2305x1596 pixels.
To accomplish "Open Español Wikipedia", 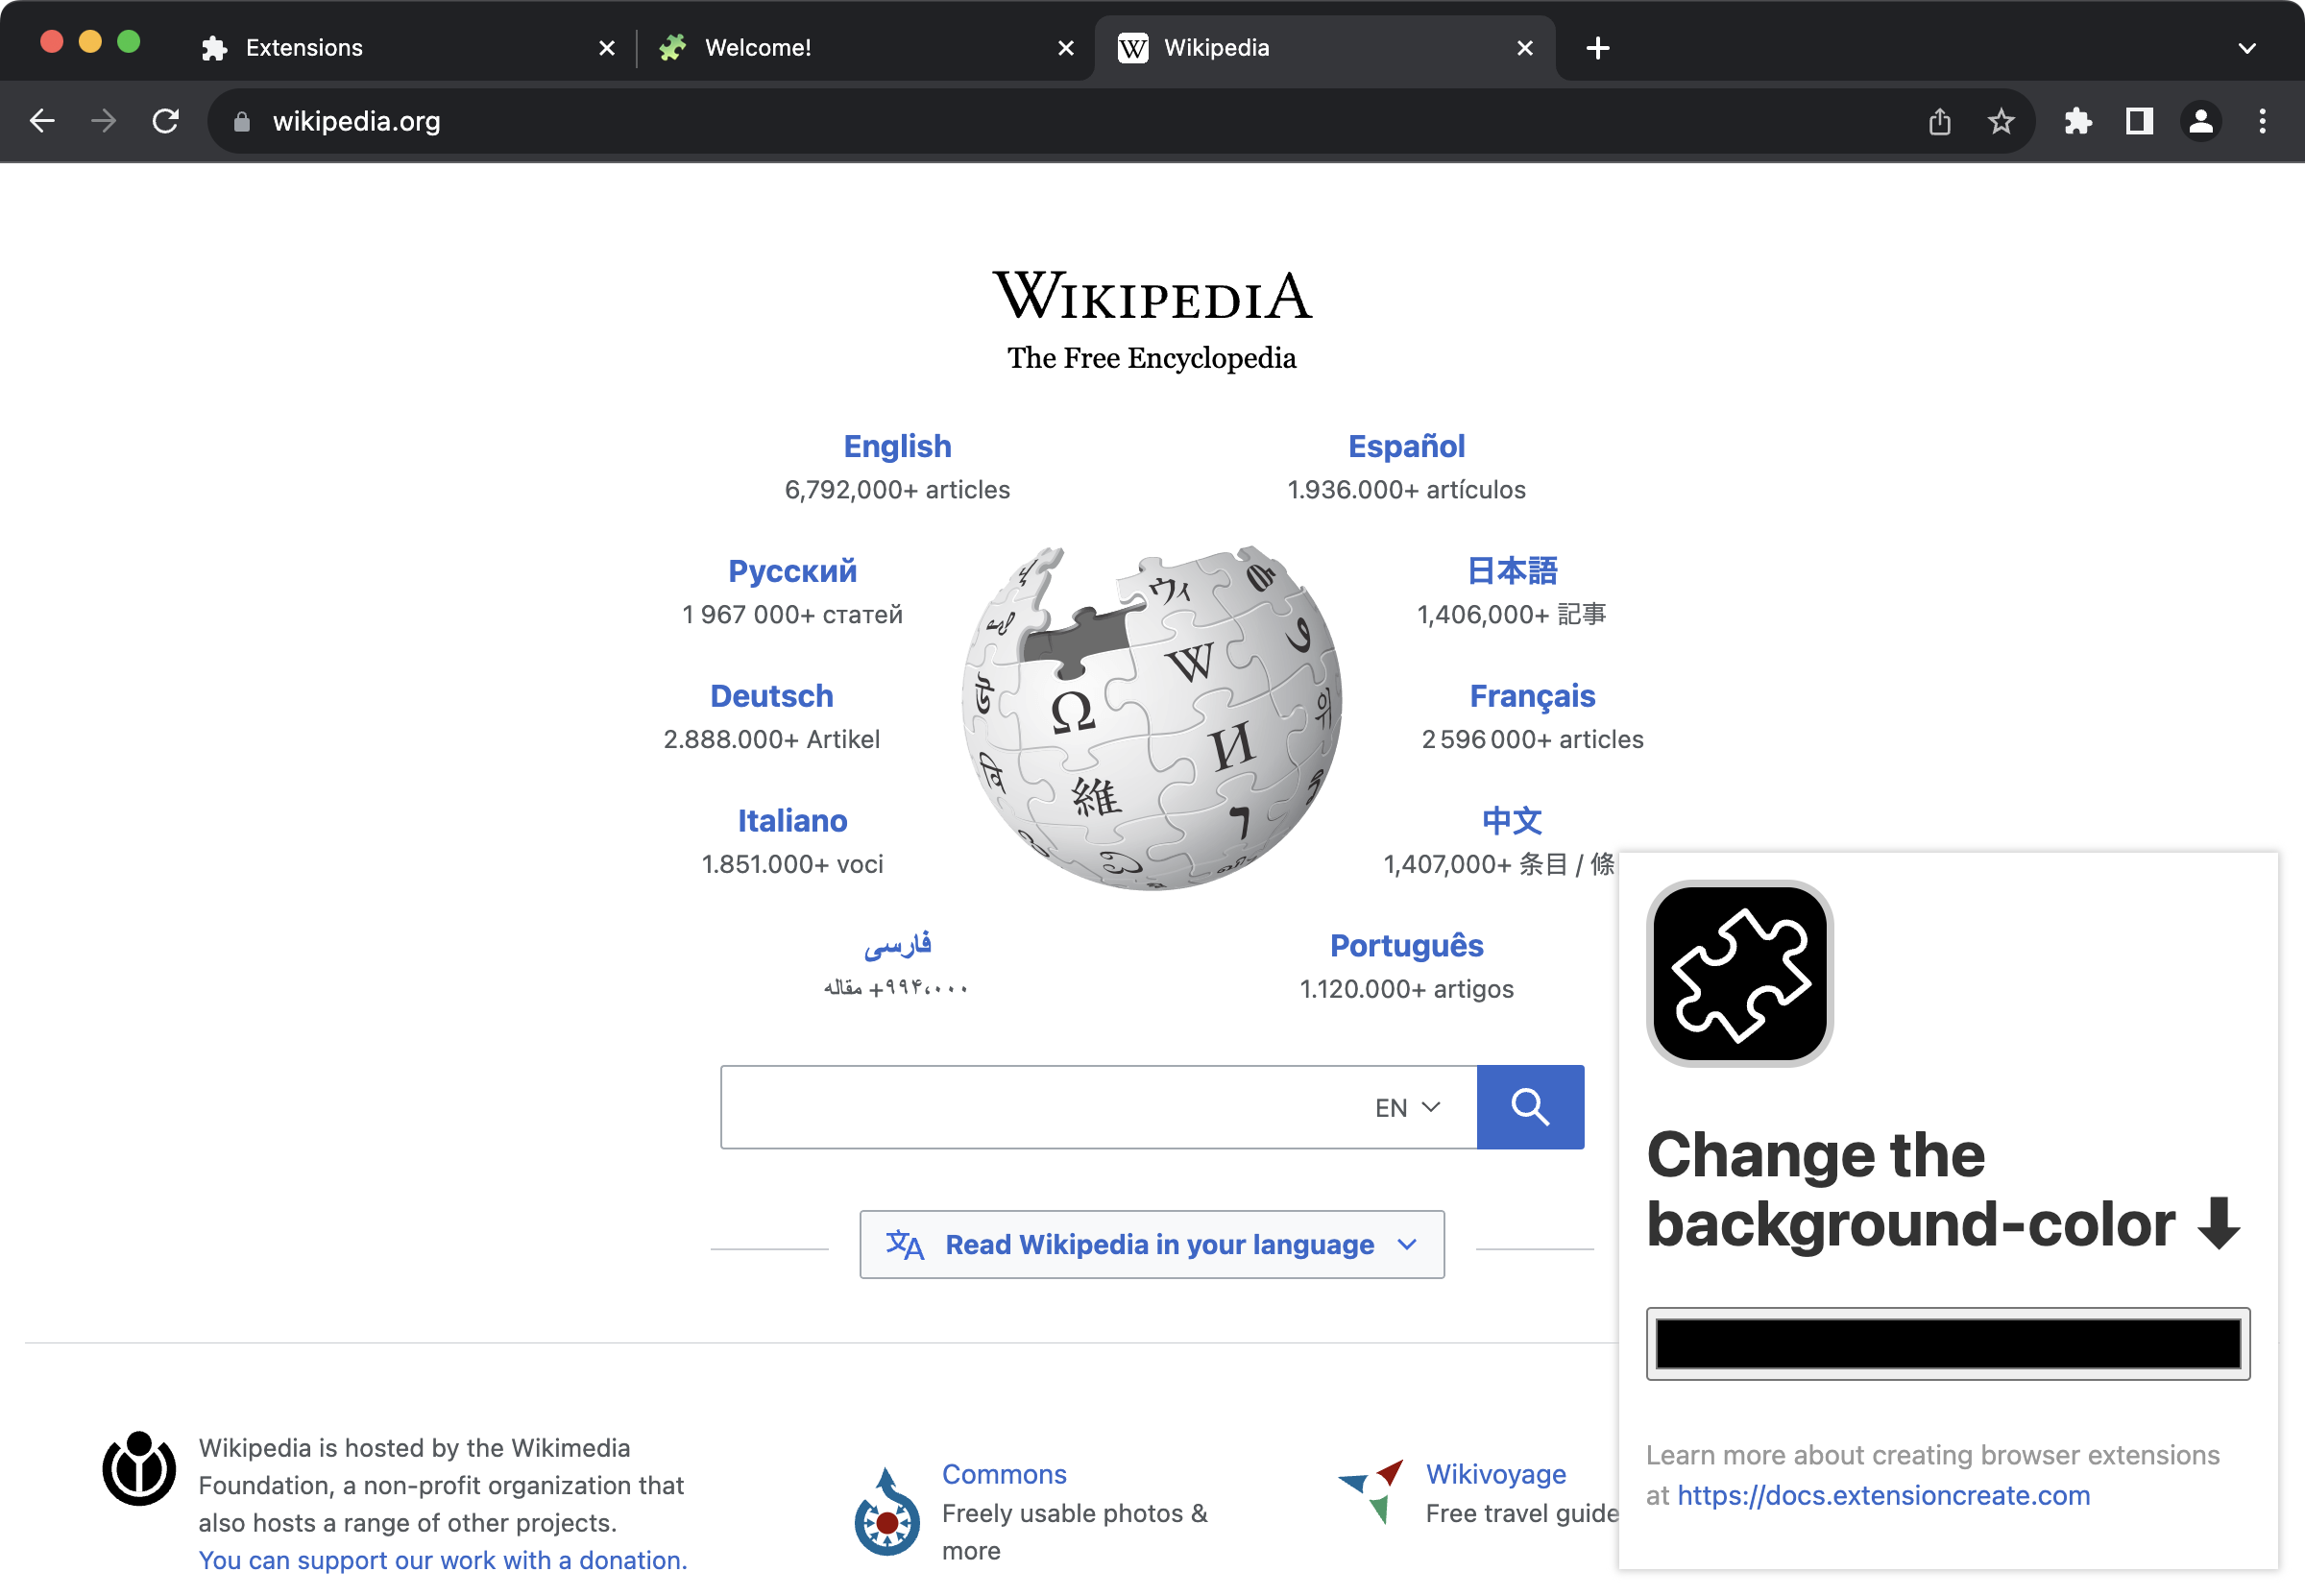I will (x=1406, y=446).
